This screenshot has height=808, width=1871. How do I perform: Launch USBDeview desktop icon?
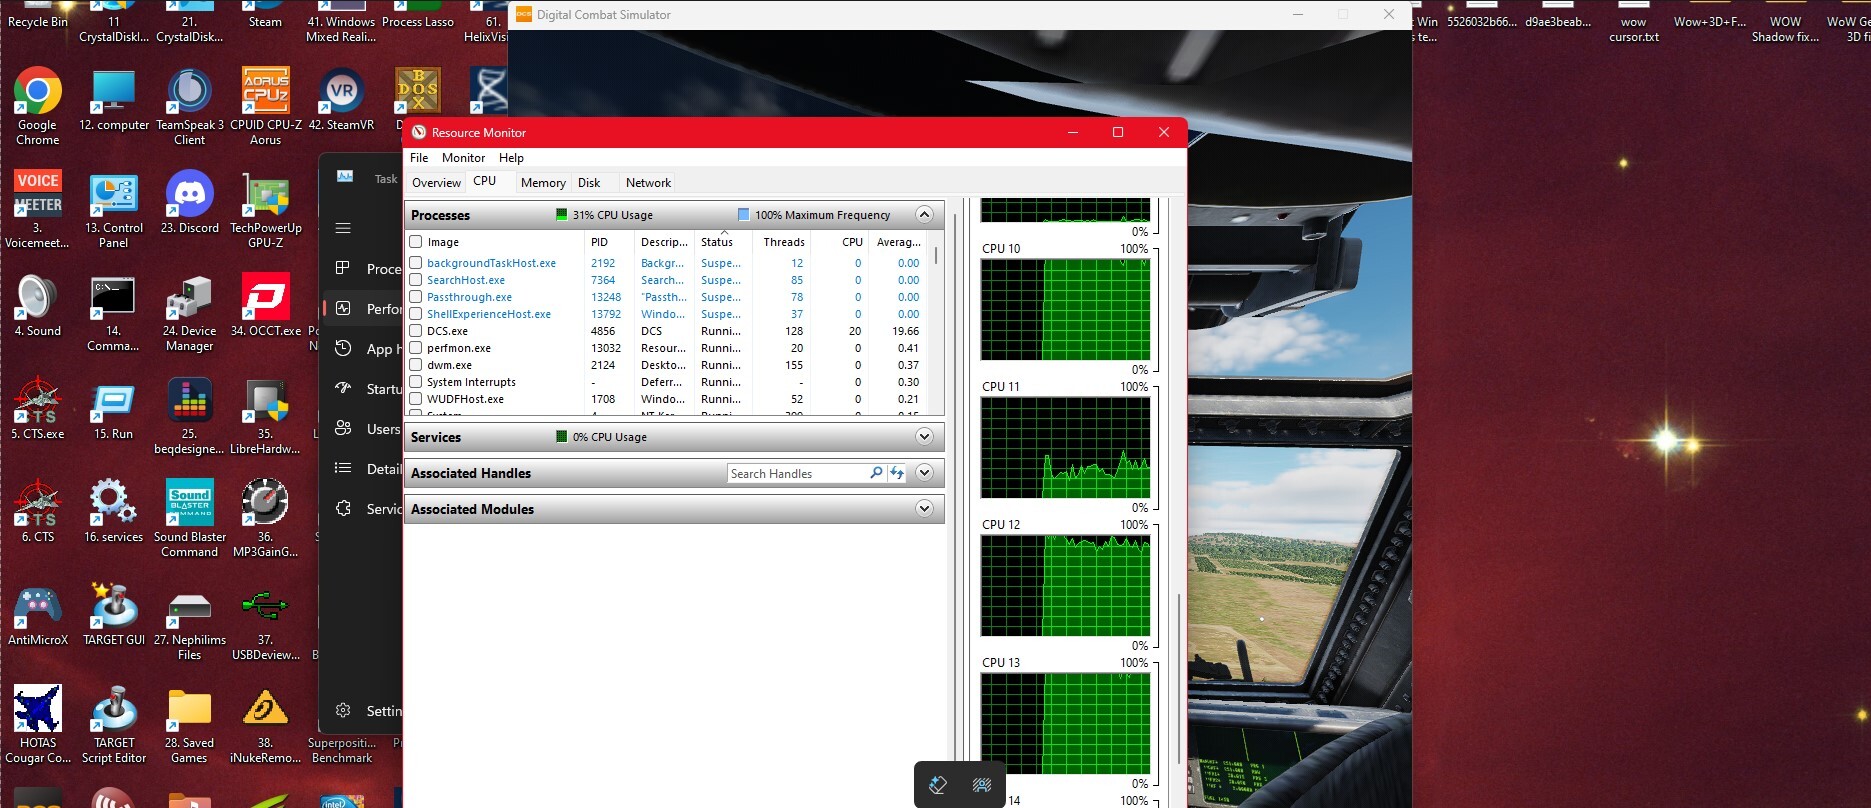pos(265,621)
